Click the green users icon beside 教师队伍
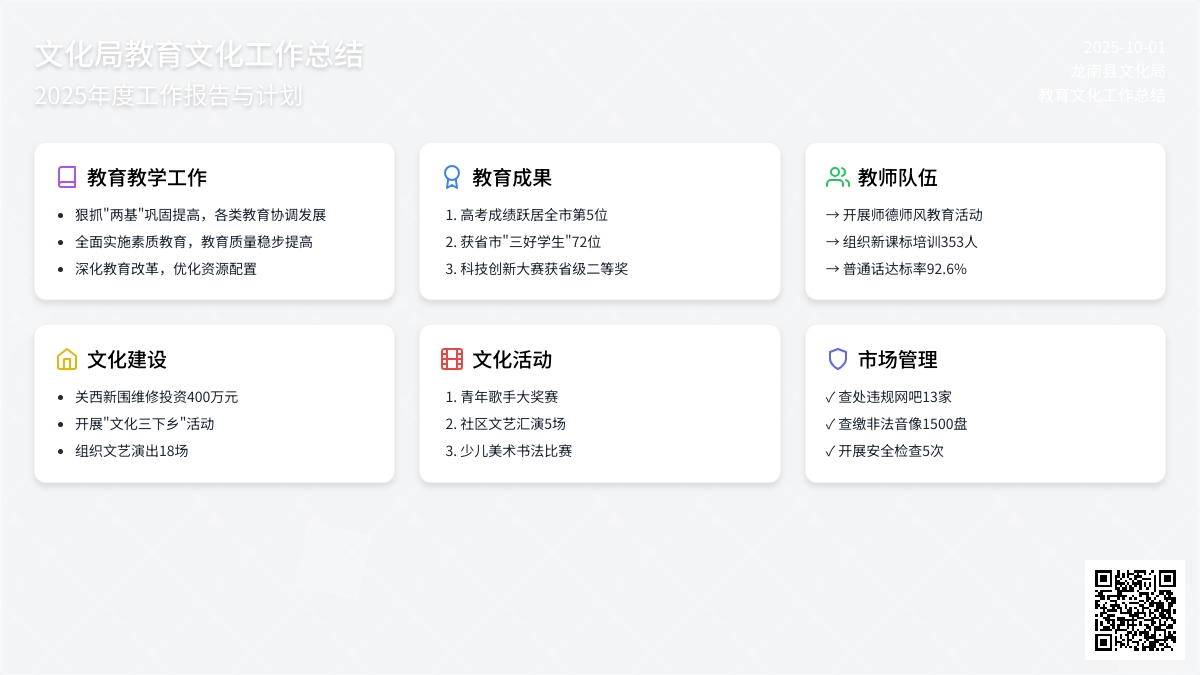1200x675 pixels. [837, 177]
